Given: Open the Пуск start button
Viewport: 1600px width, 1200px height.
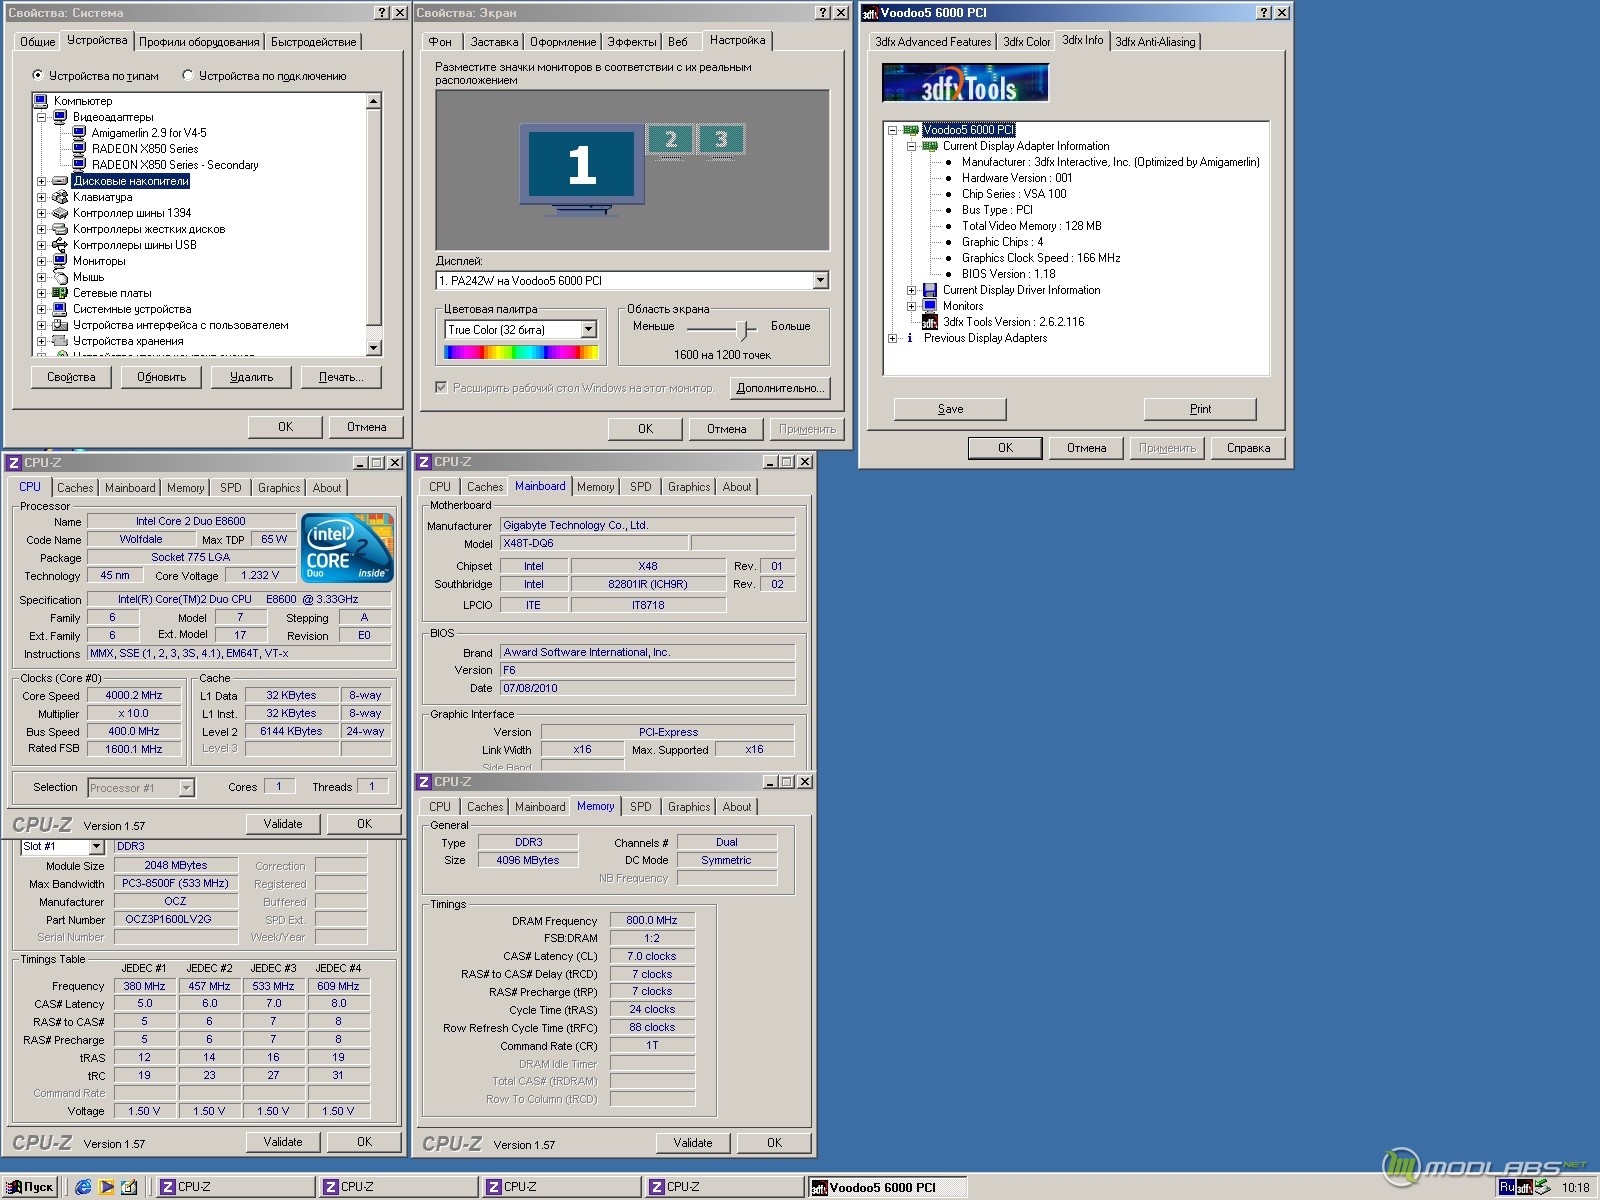Looking at the screenshot, I should pyautogui.click(x=30, y=1187).
